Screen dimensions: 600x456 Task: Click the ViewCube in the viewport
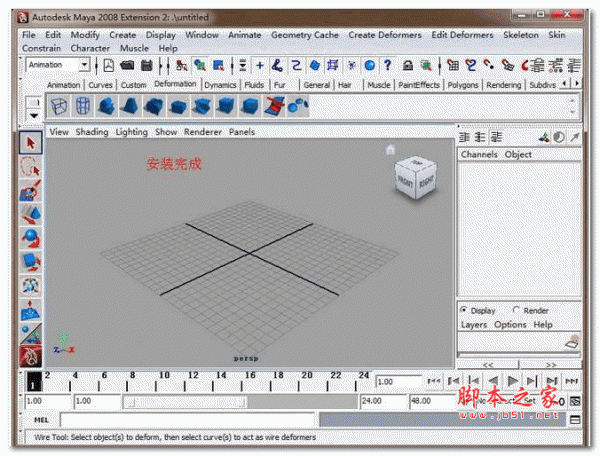point(412,178)
